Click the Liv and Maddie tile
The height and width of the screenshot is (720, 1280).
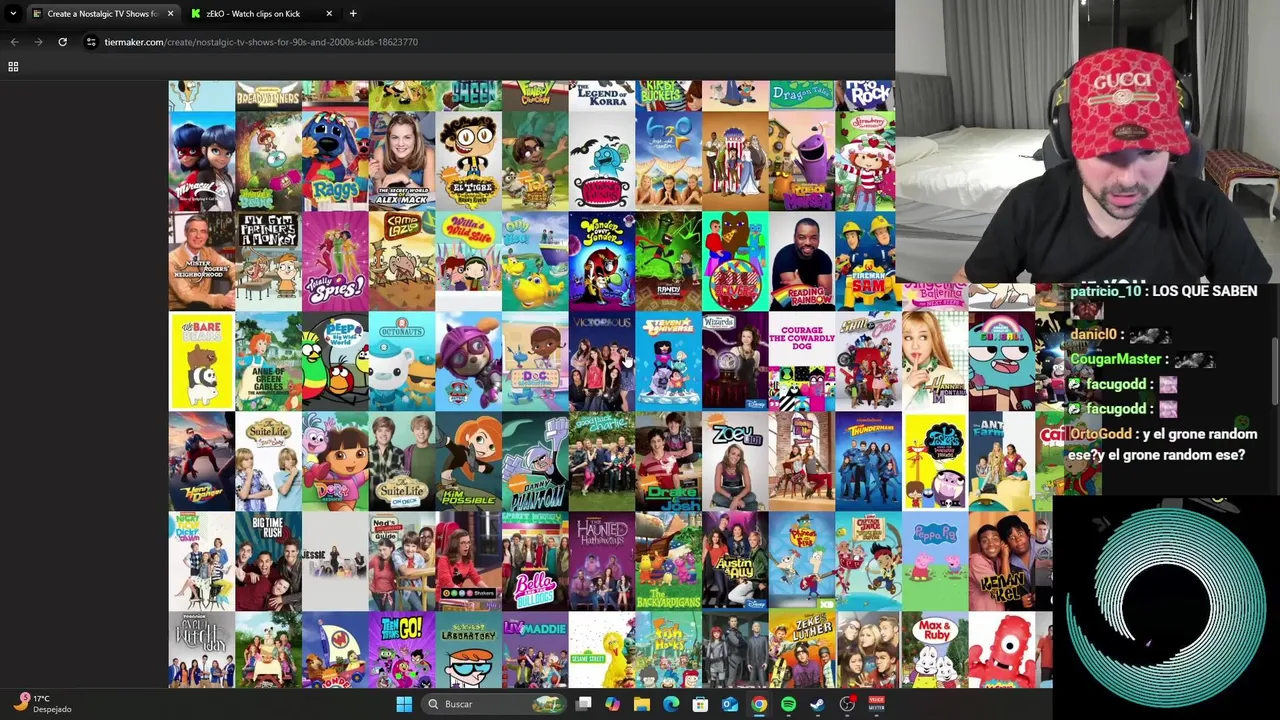pyautogui.click(x=535, y=650)
